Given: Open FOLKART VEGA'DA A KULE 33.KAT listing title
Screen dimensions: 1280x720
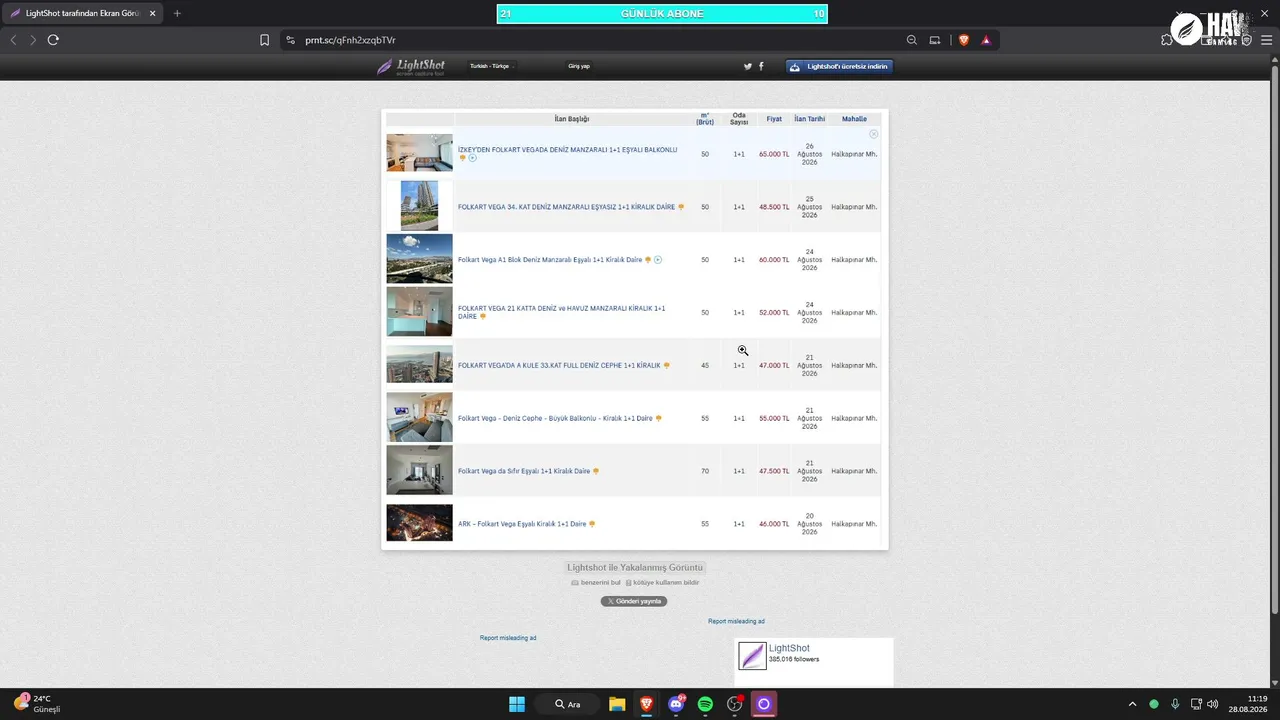Looking at the screenshot, I should pyautogui.click(x=559, y=366).
